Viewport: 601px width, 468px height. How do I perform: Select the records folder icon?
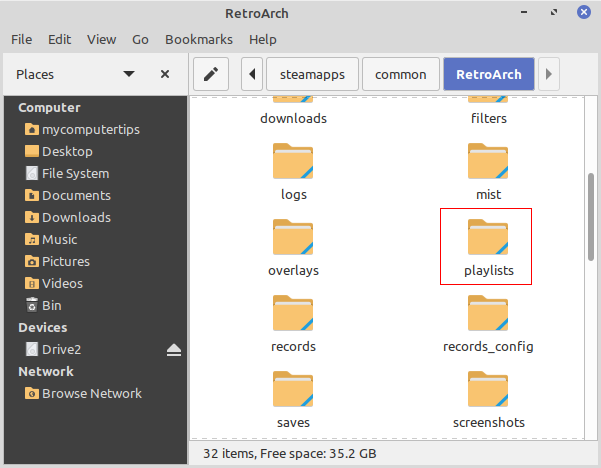(293, 313)
